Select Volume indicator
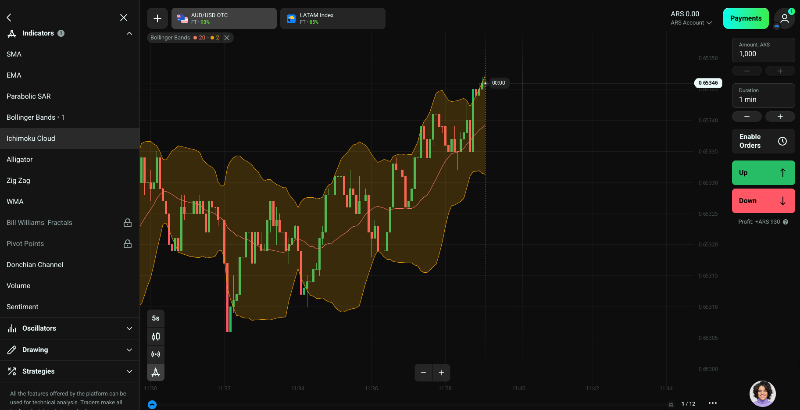Screen dimensions: 800x410 point(69,286)
